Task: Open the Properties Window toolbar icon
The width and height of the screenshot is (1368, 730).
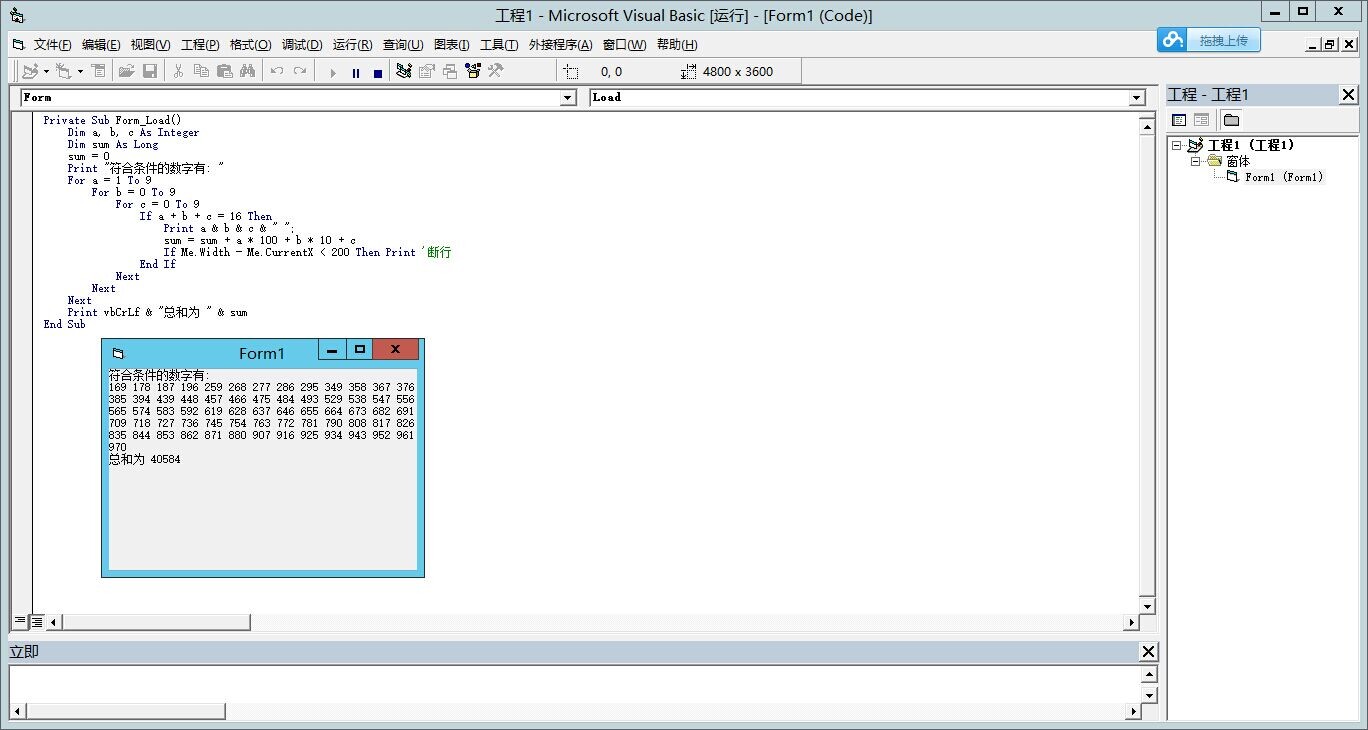Action: 427,71
